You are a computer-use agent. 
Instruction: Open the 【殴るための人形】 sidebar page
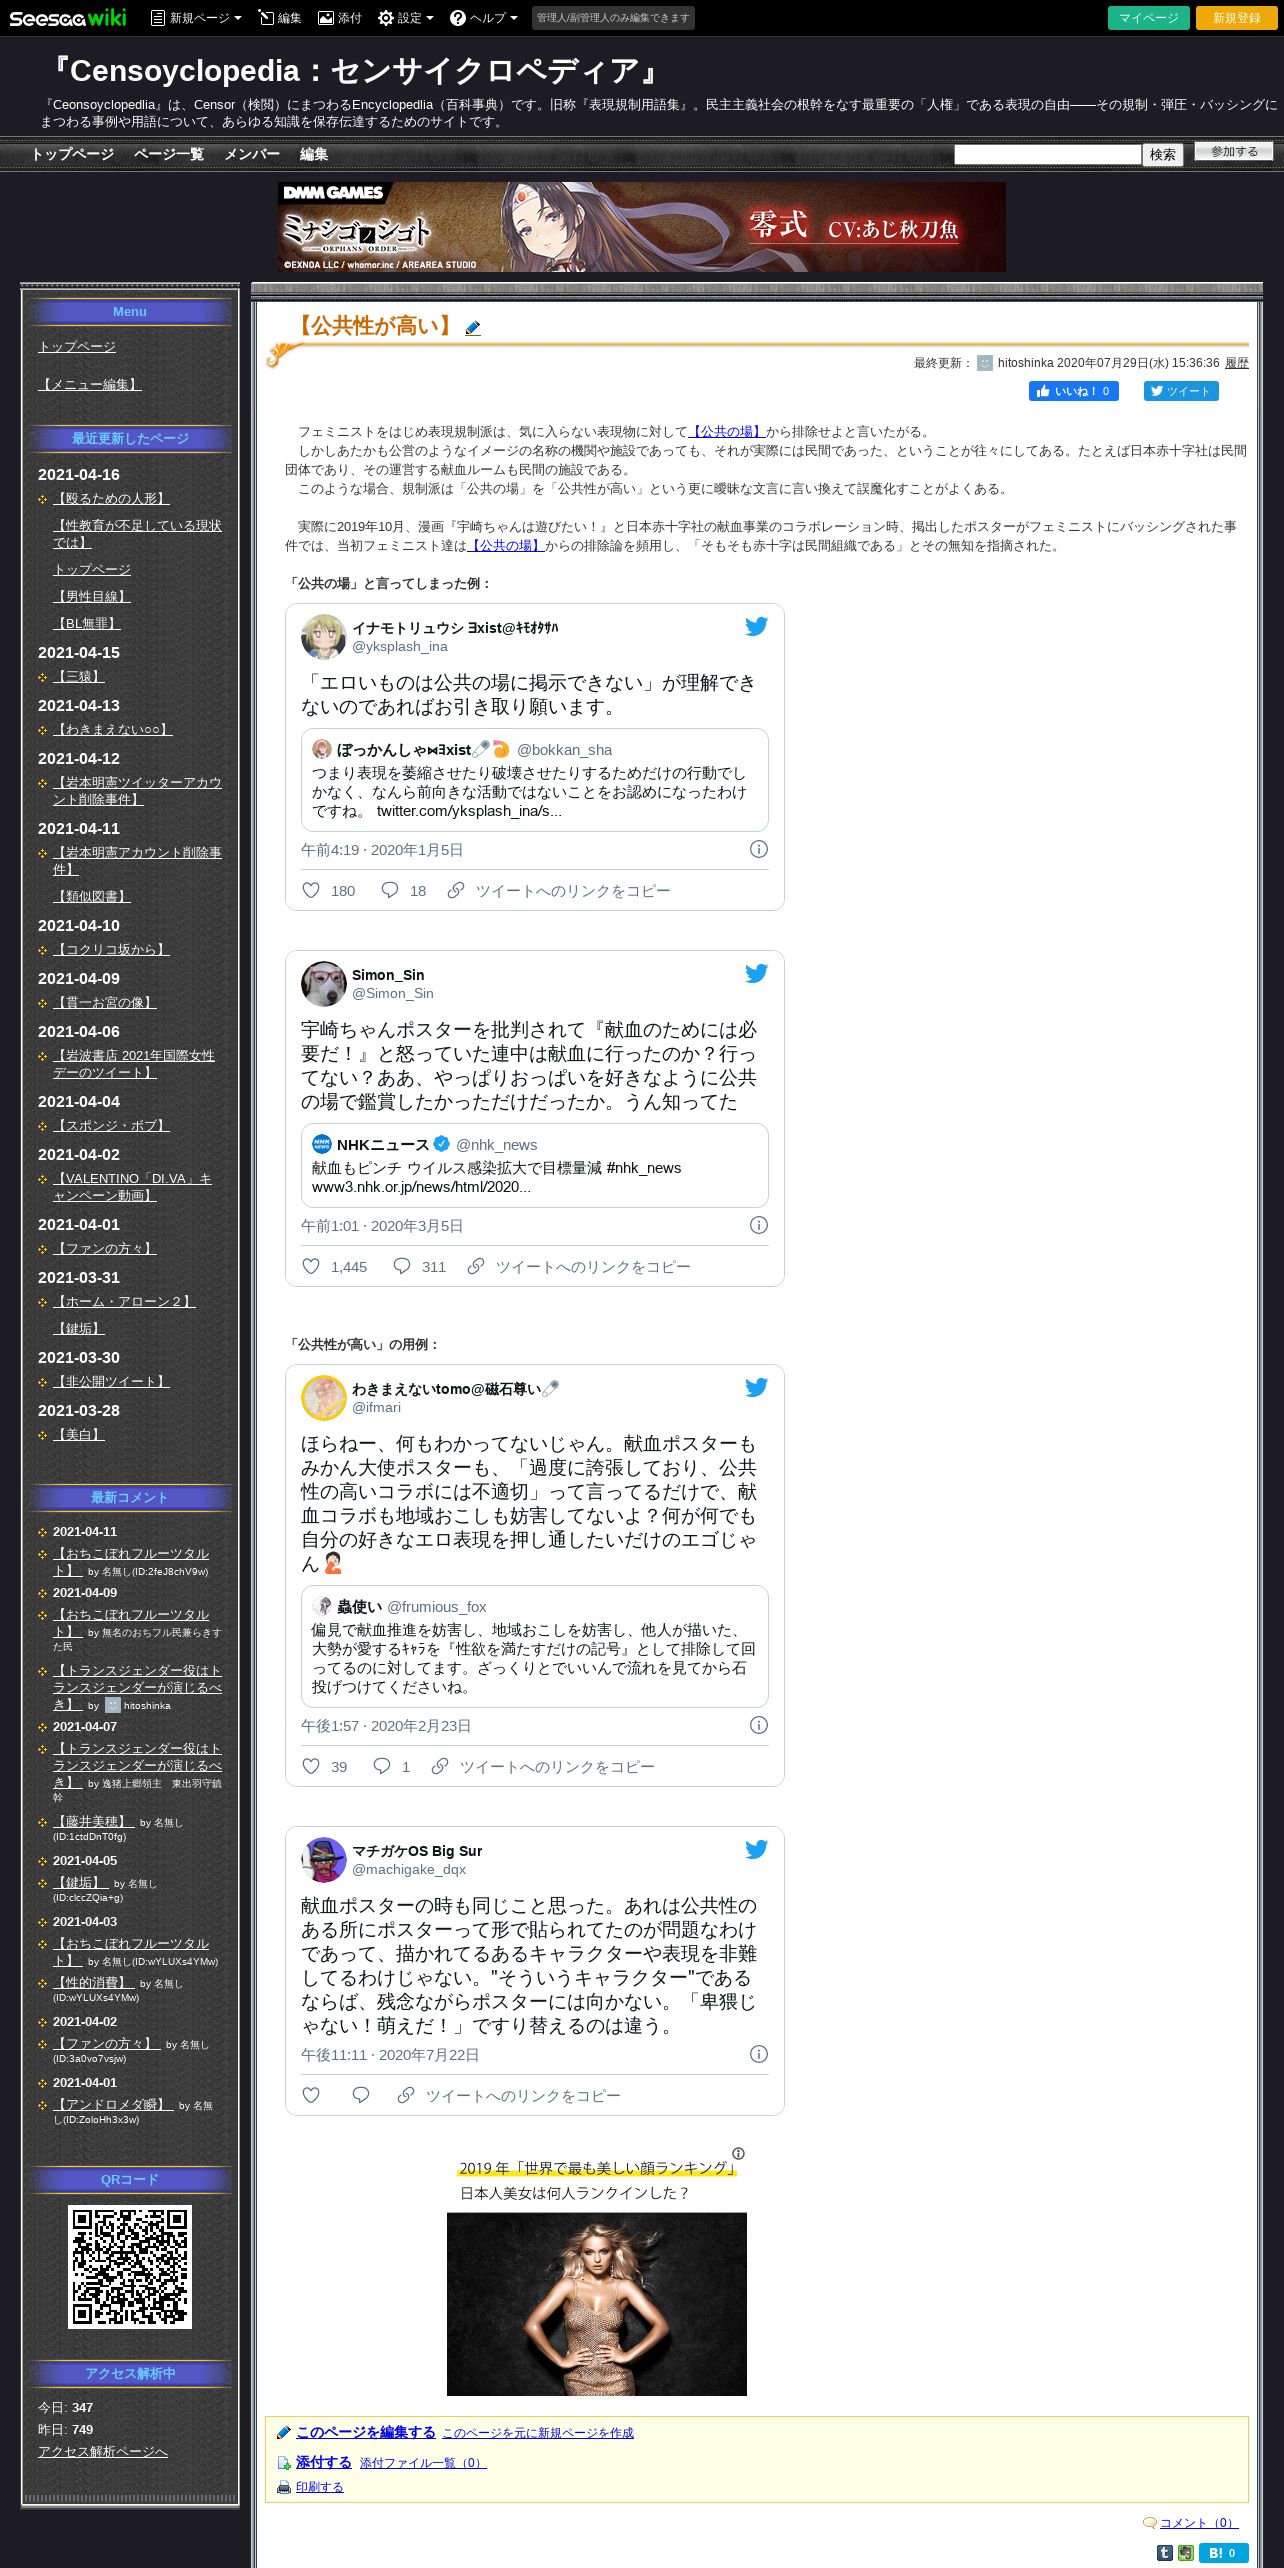click(x=111, y=498)
